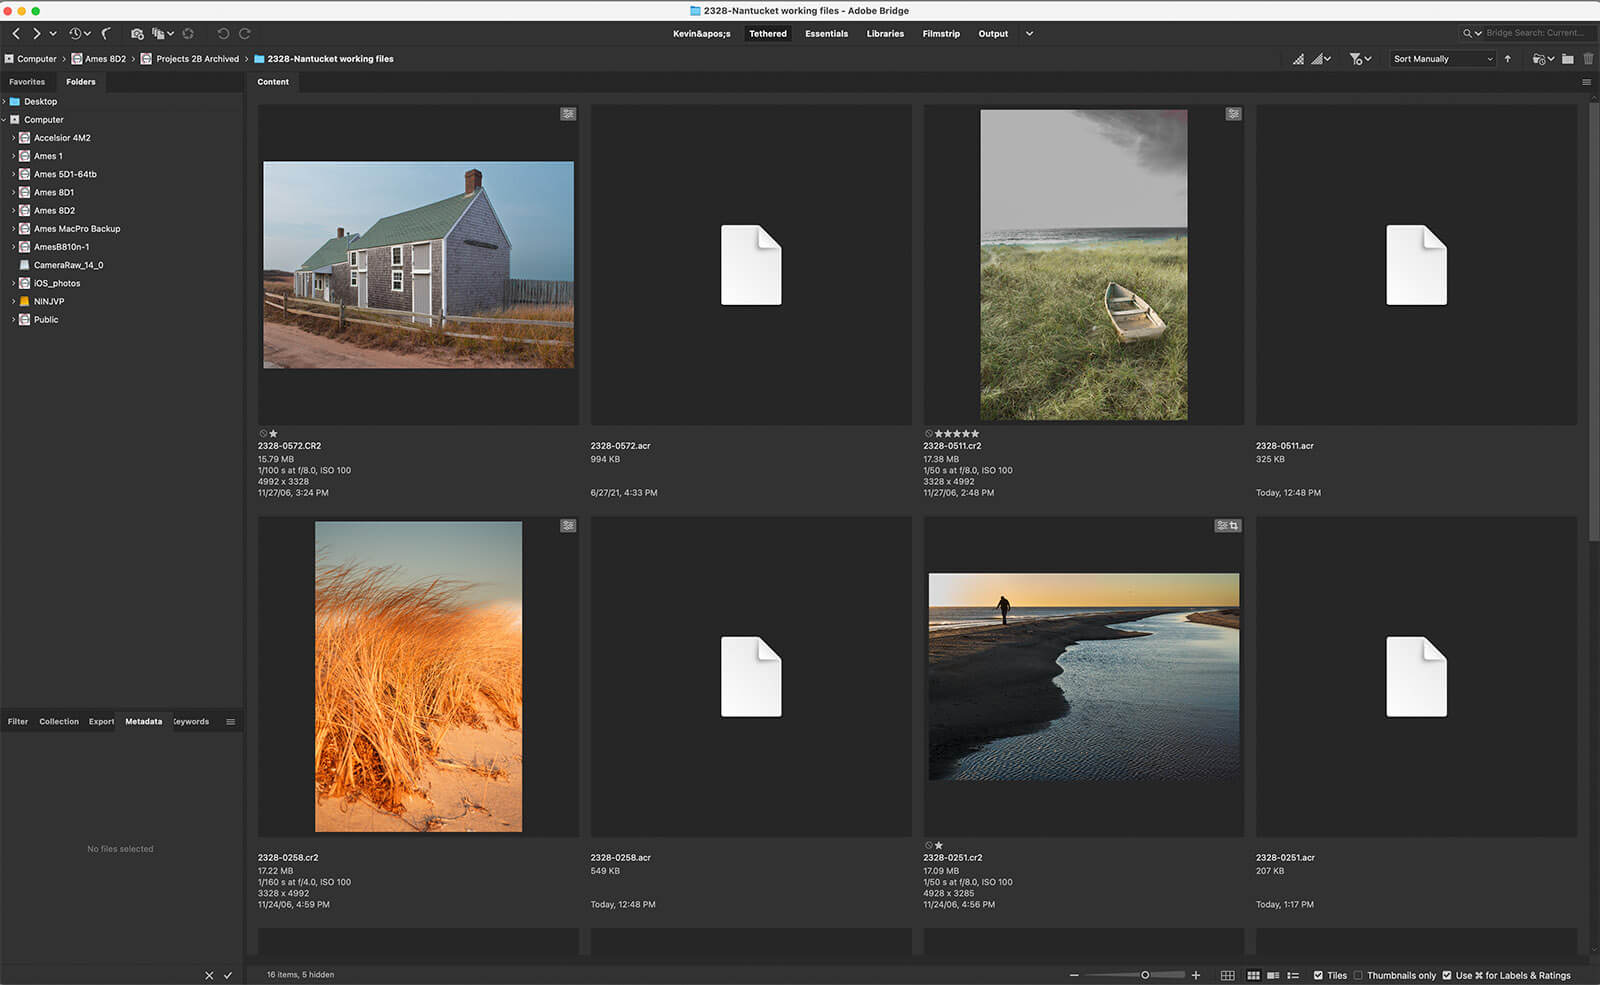
Task: Click the Reveal Recent File clock icon
Action: pyautogui.click(x=75, y=34)
